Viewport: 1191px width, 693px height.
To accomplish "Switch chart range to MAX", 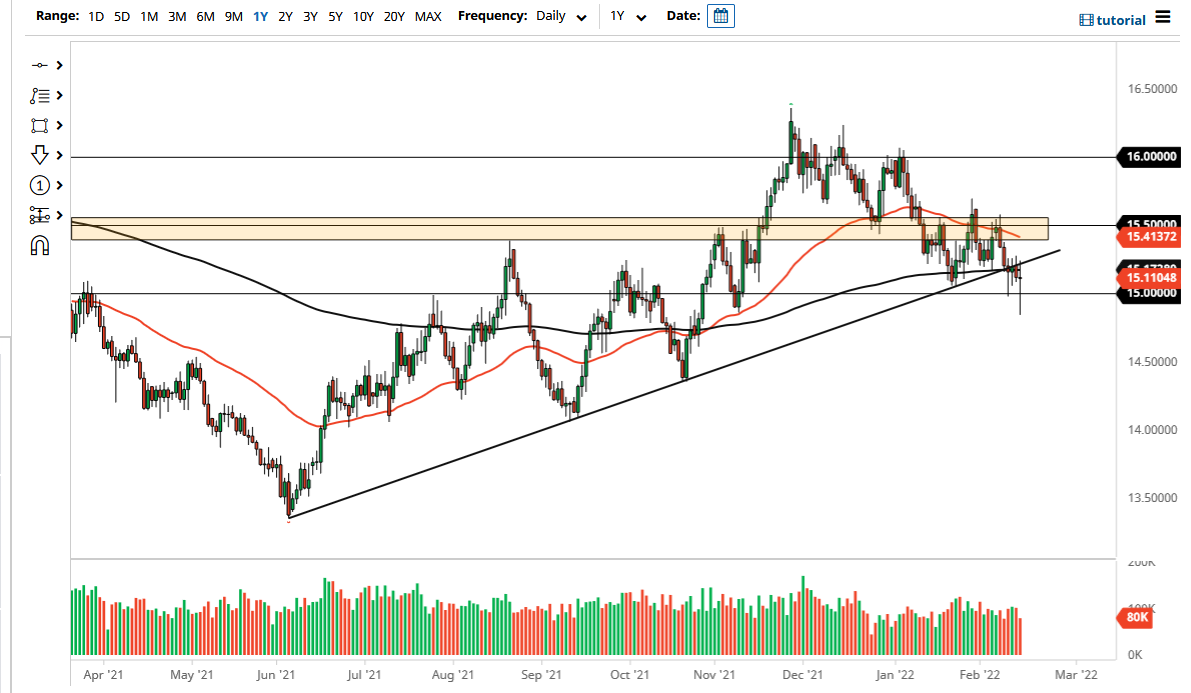I will [x=428, y=17].
